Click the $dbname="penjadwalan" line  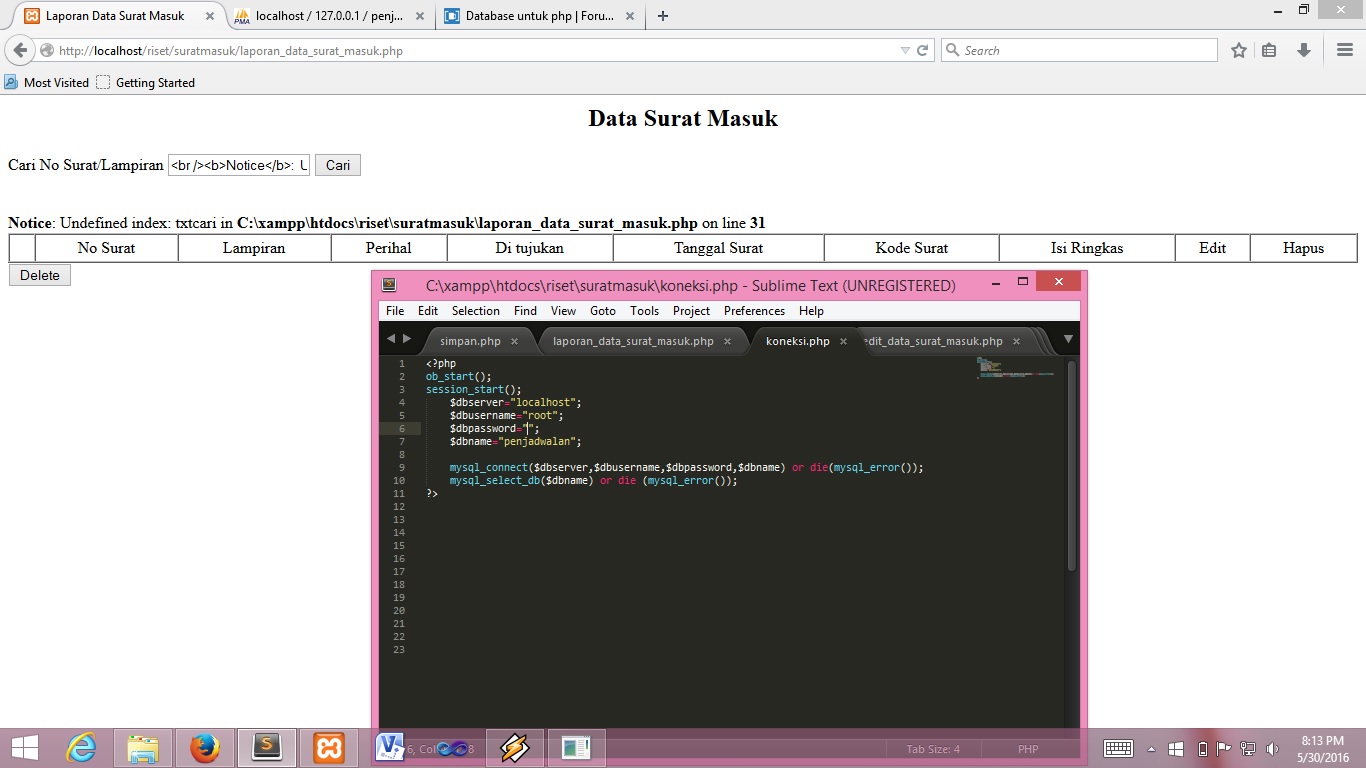(515, 441)
